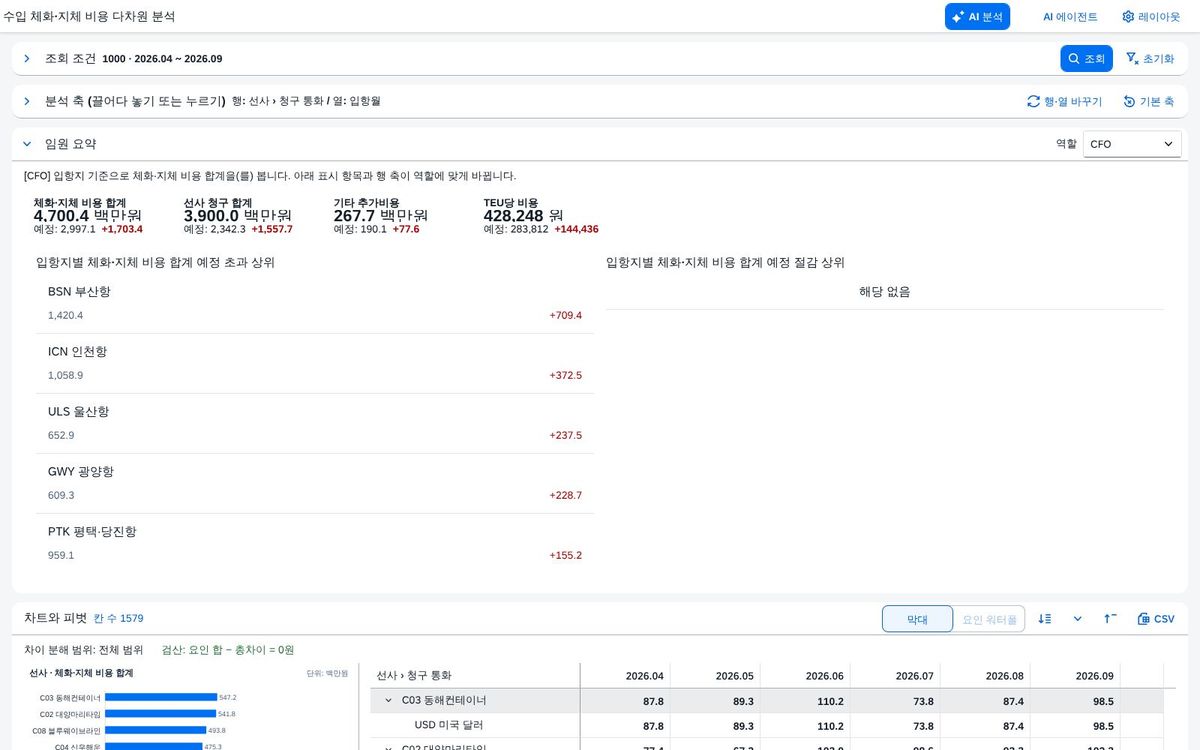Click the TEU당 비용 KPI
This screenshot has height=750, width=1200.
click(x=541, y=215)
